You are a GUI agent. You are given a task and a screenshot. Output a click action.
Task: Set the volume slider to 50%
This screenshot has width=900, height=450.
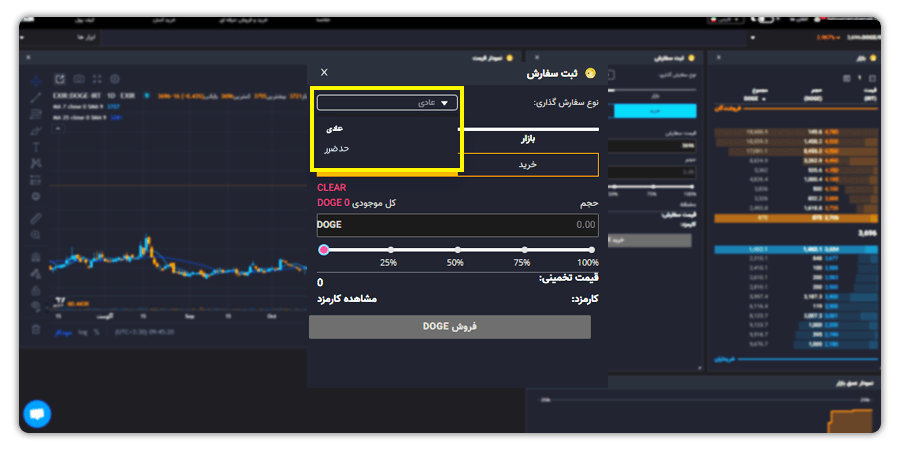457,250
